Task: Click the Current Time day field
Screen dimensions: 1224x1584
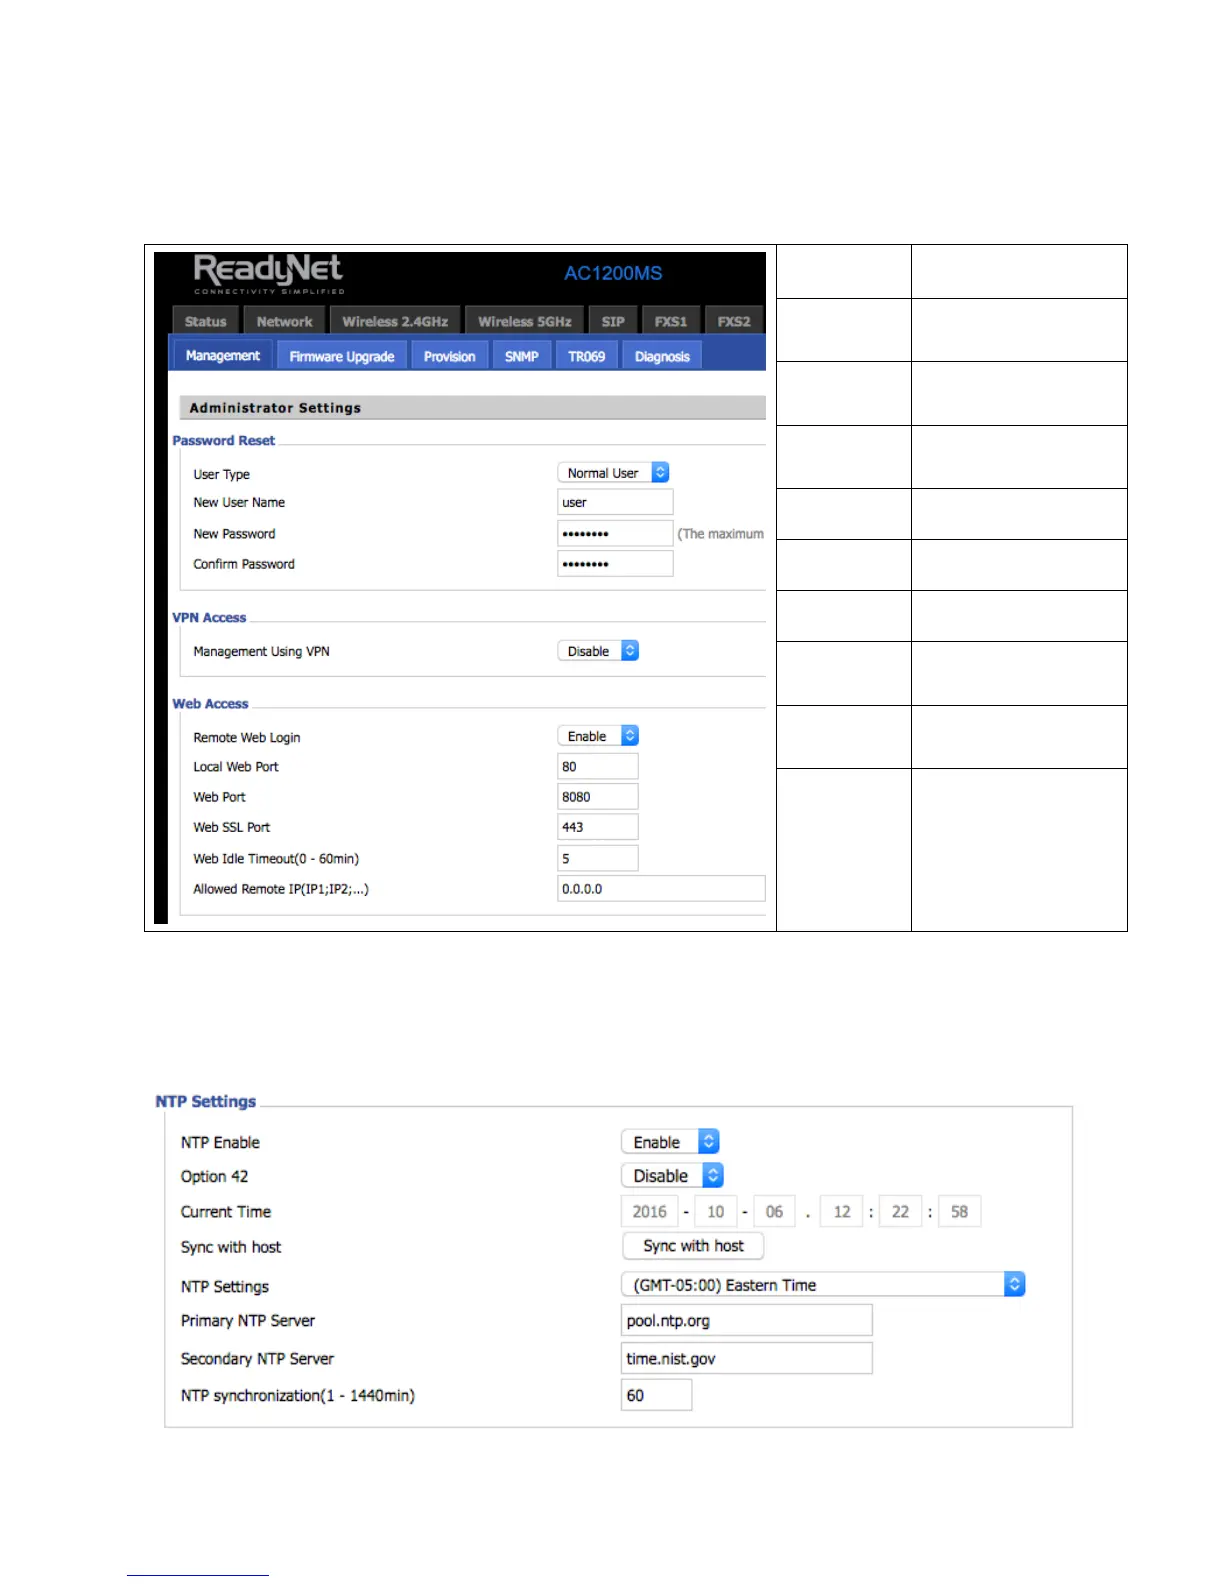Action: coord(775,1211)
